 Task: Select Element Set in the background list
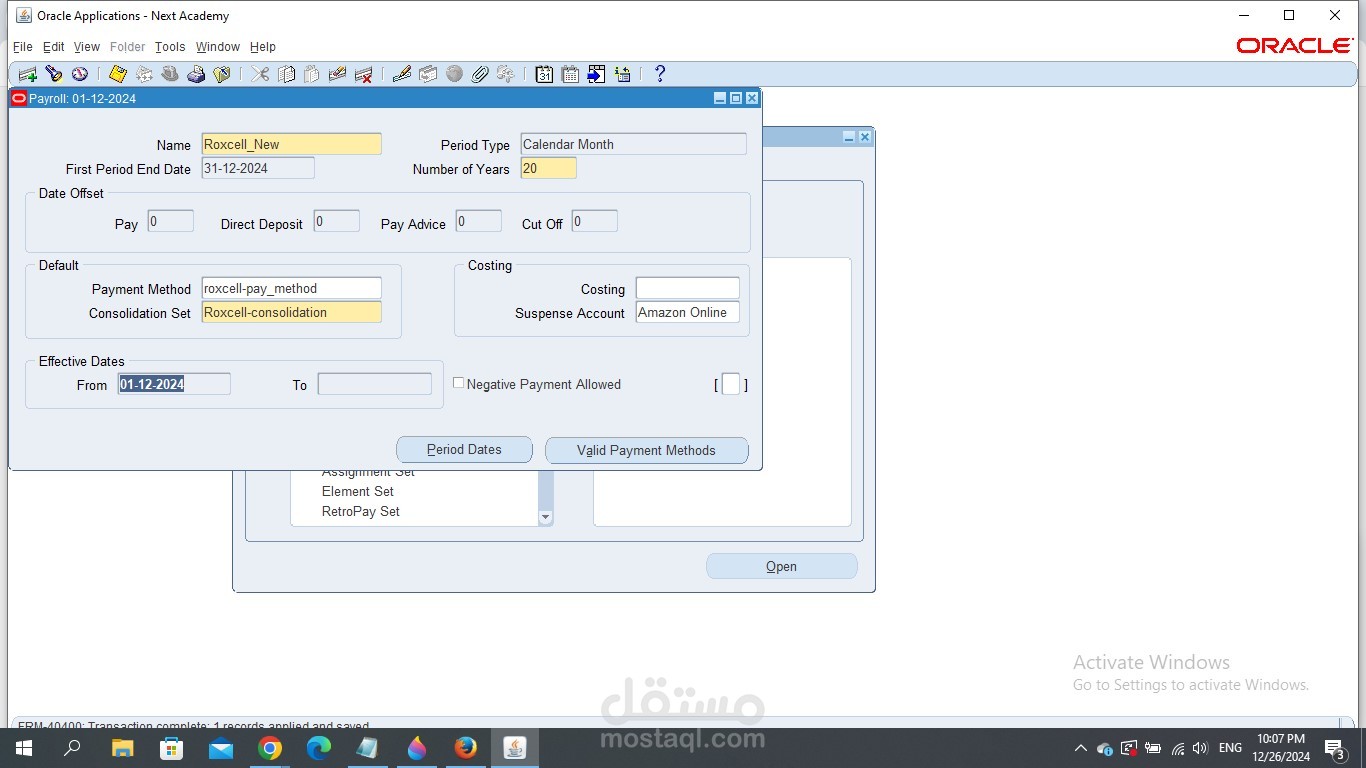(x=358, y=491)
